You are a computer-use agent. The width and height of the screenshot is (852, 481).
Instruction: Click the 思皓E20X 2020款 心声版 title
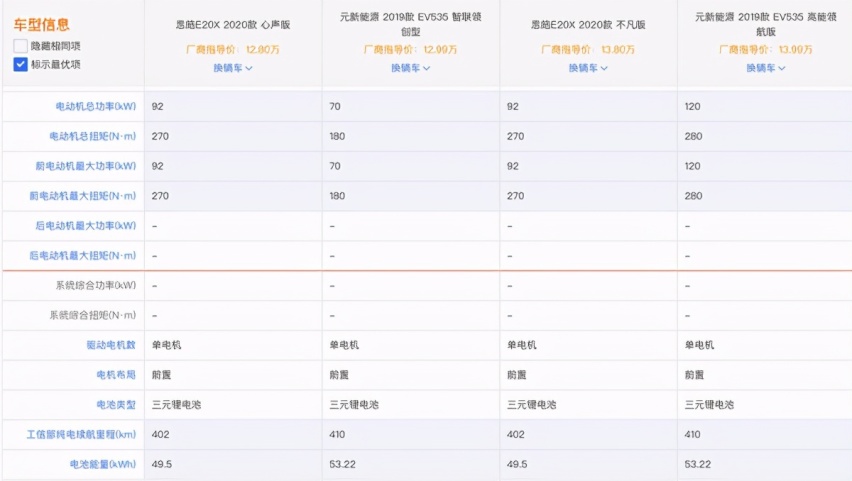point(233,25)
